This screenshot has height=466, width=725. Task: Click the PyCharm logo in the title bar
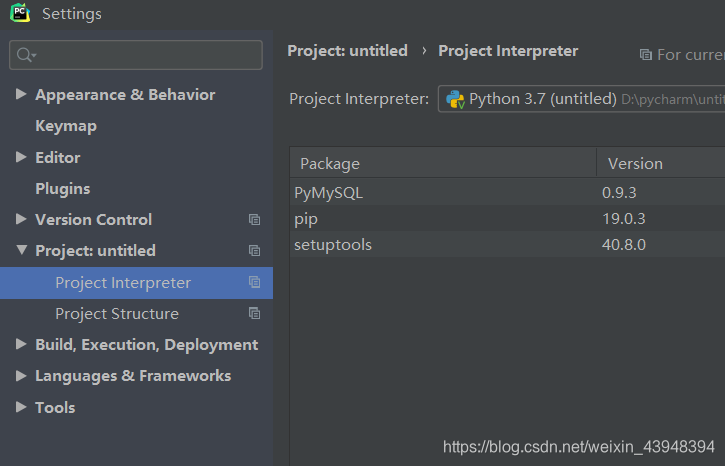(x=20, y=12)
